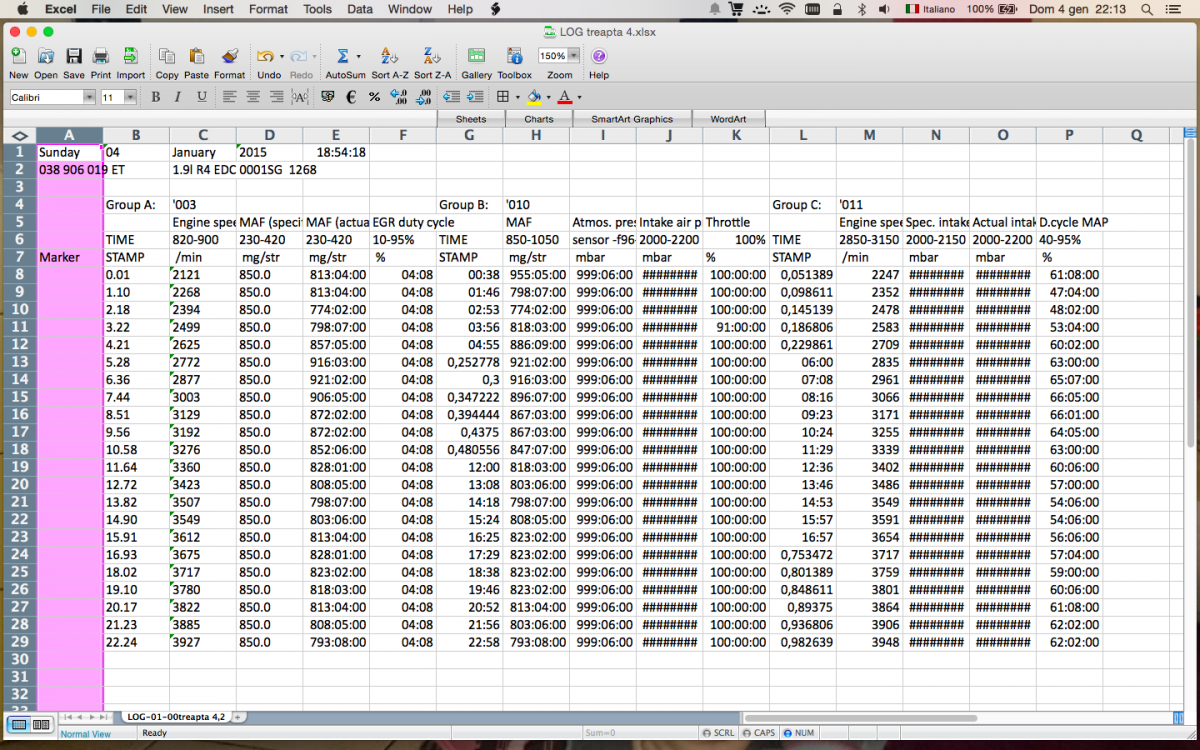Open the Insert menu
The height and width of the screenshot is (750, 1200).
tap(218, 9)
